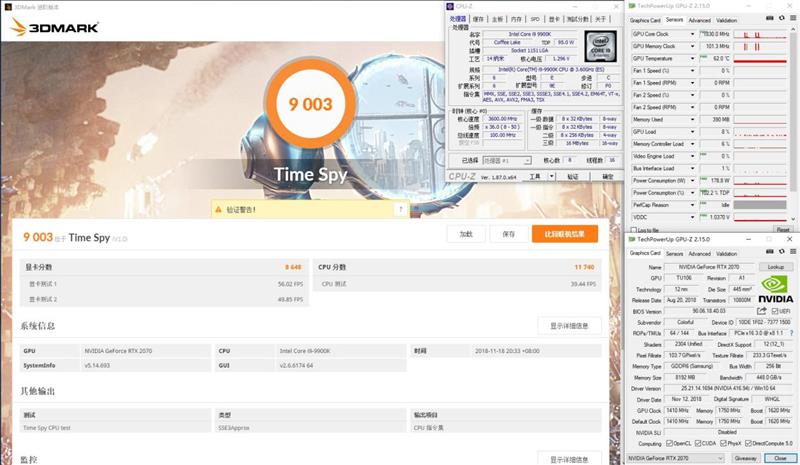Toggle the DirectCompute 5.0 checkbox

pos(748,444)
